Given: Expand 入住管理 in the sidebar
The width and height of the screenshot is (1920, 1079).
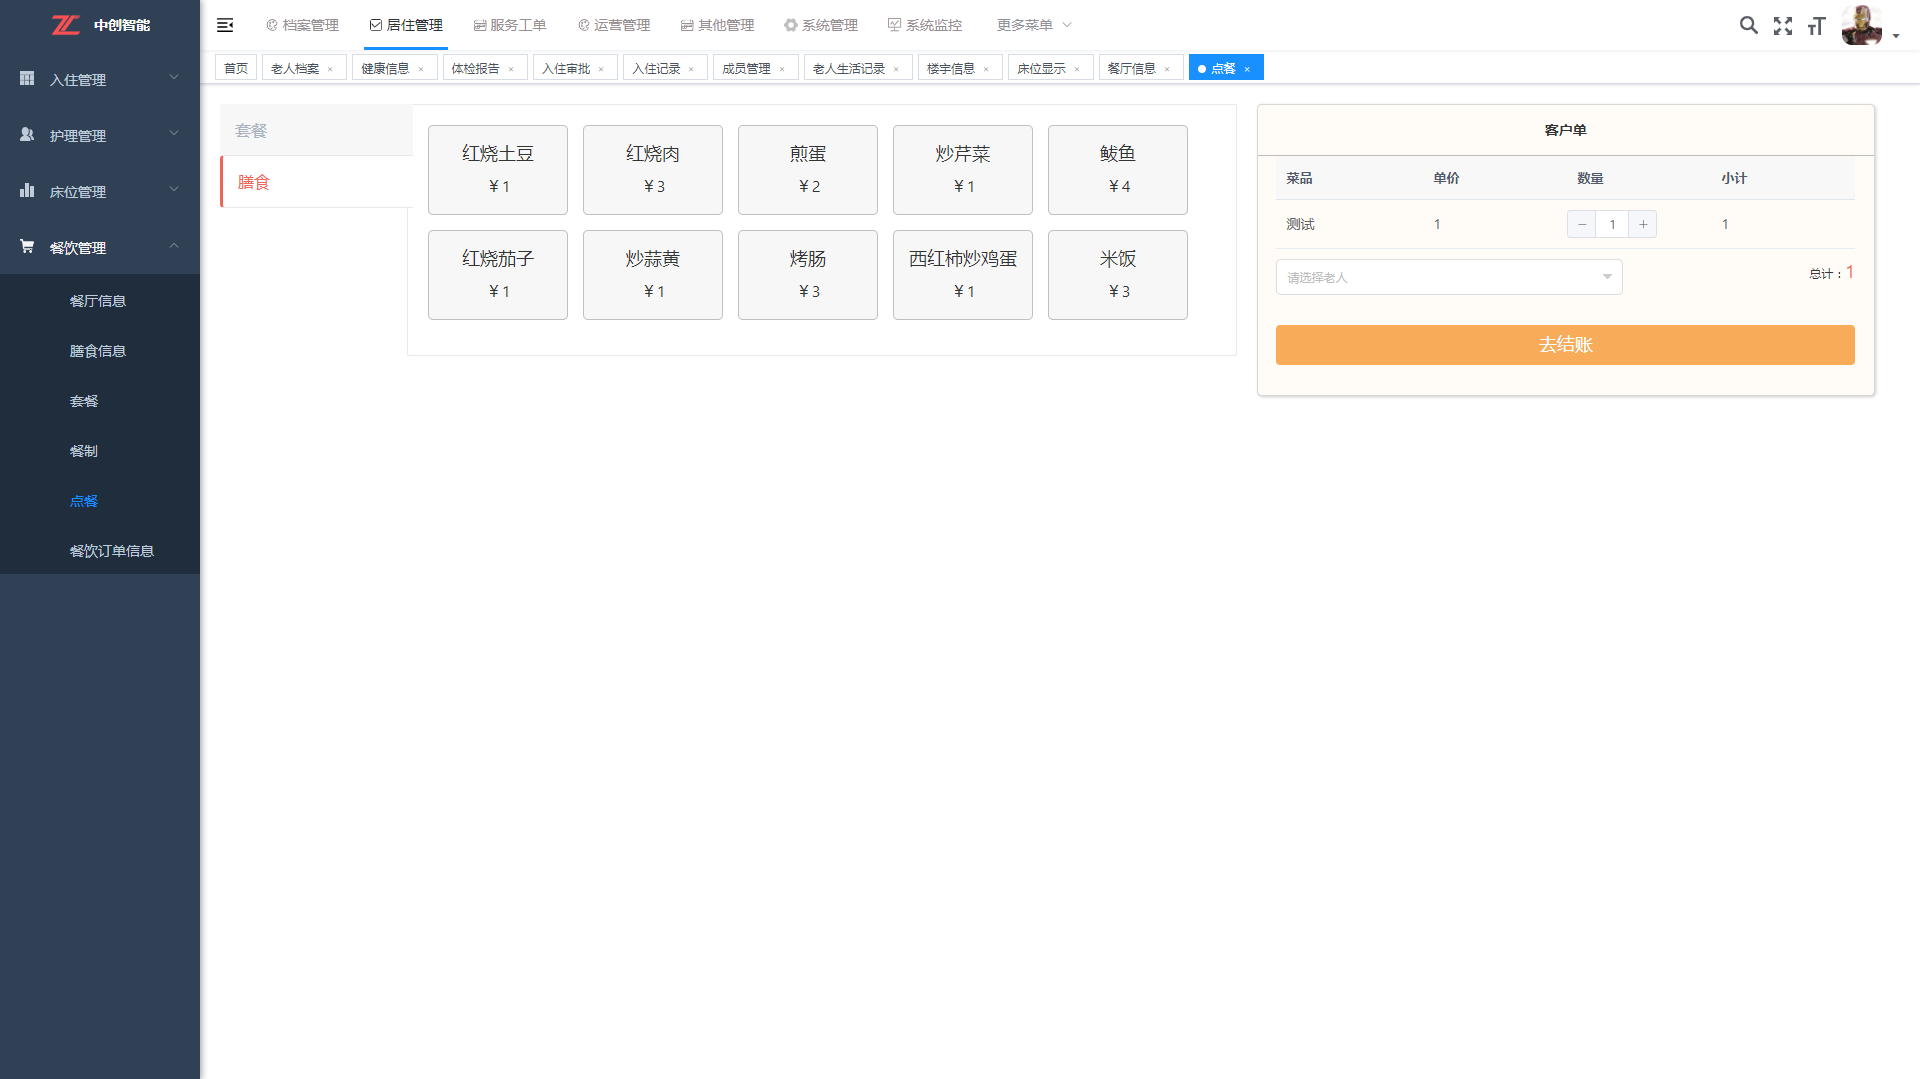Looking at the screenshot, I should [99, 79].
